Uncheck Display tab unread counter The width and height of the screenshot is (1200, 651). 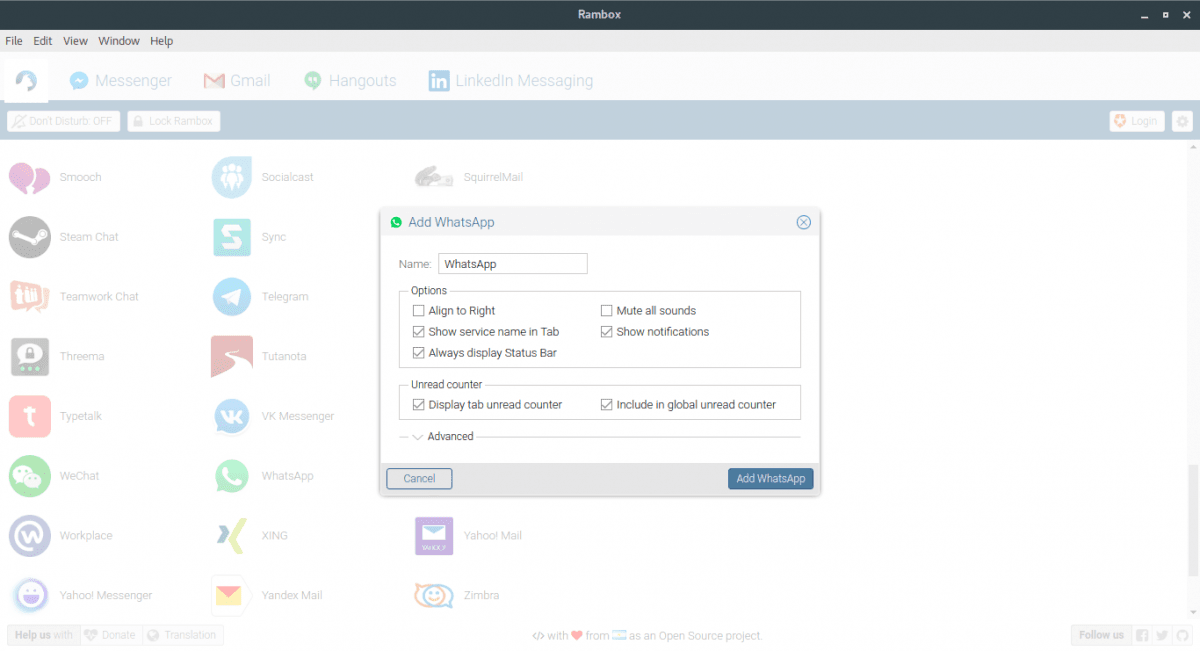pyautogui.click(x=419, y=405)
